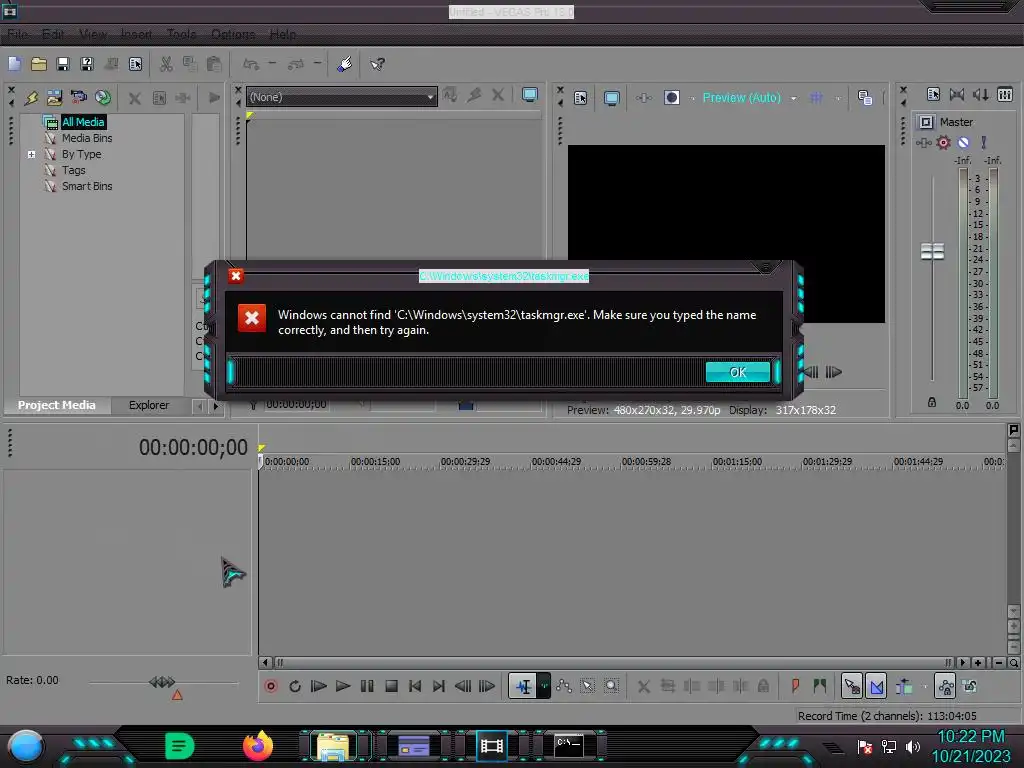The height and width of the screenshot is (768, 1024).
Task: Create a new project from the main toolbar
Action: [x=14, y=64]
